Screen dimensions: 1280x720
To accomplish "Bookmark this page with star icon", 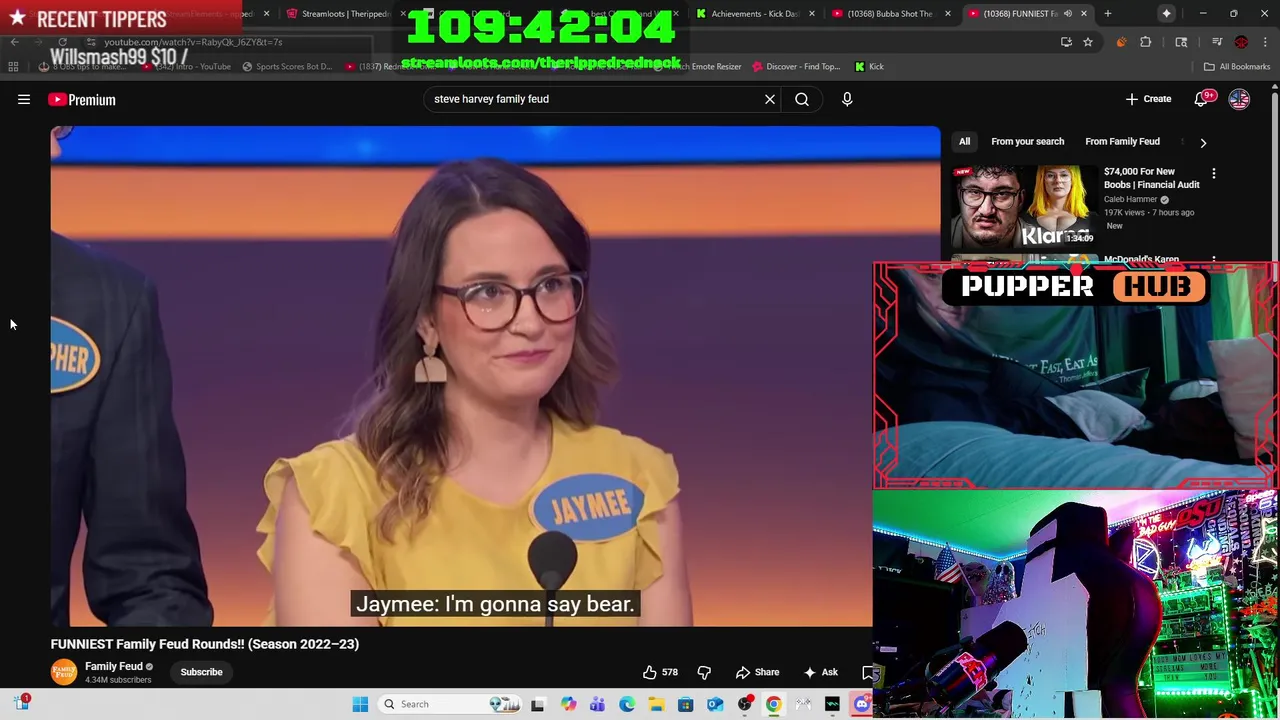I will (1088, 42).
